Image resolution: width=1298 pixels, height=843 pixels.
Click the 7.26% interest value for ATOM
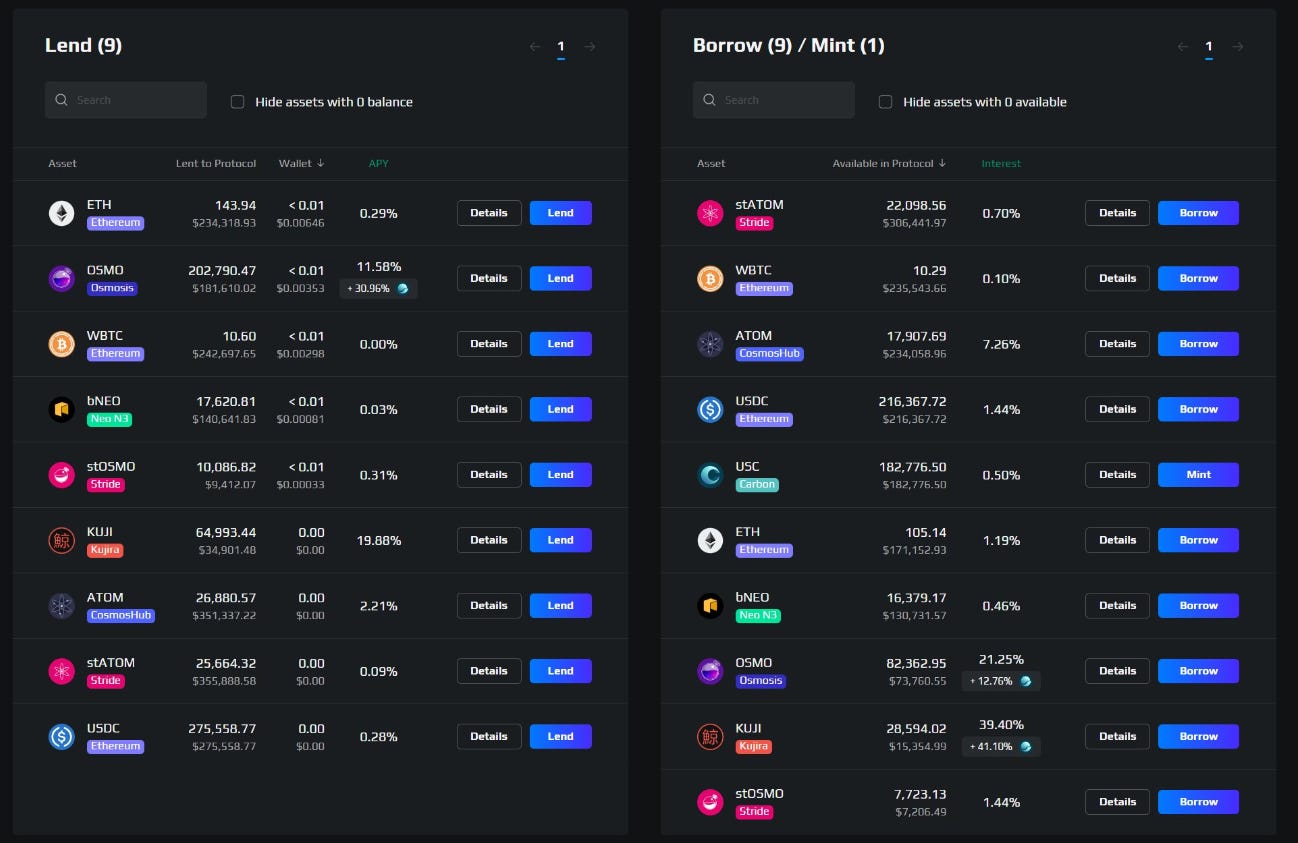(x=1001, y=344)
